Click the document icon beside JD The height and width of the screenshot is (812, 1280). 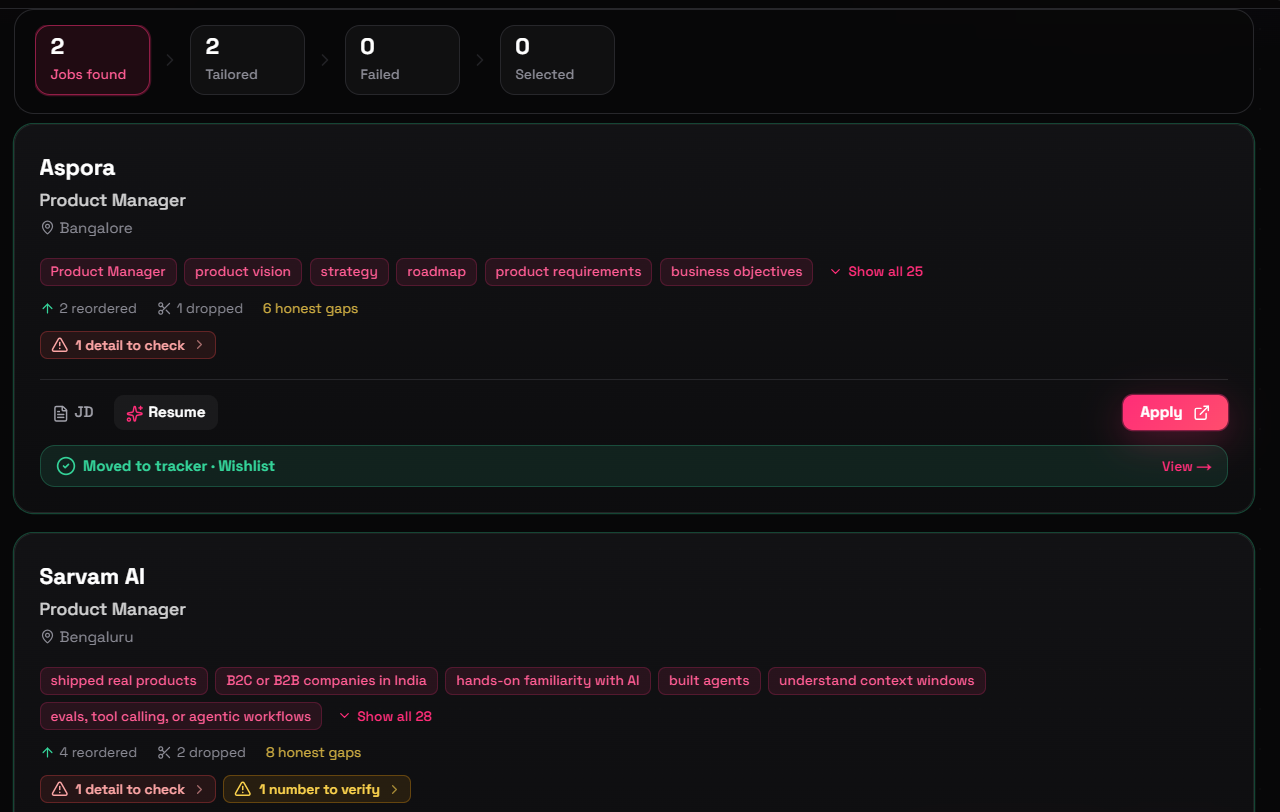[61, 413]
